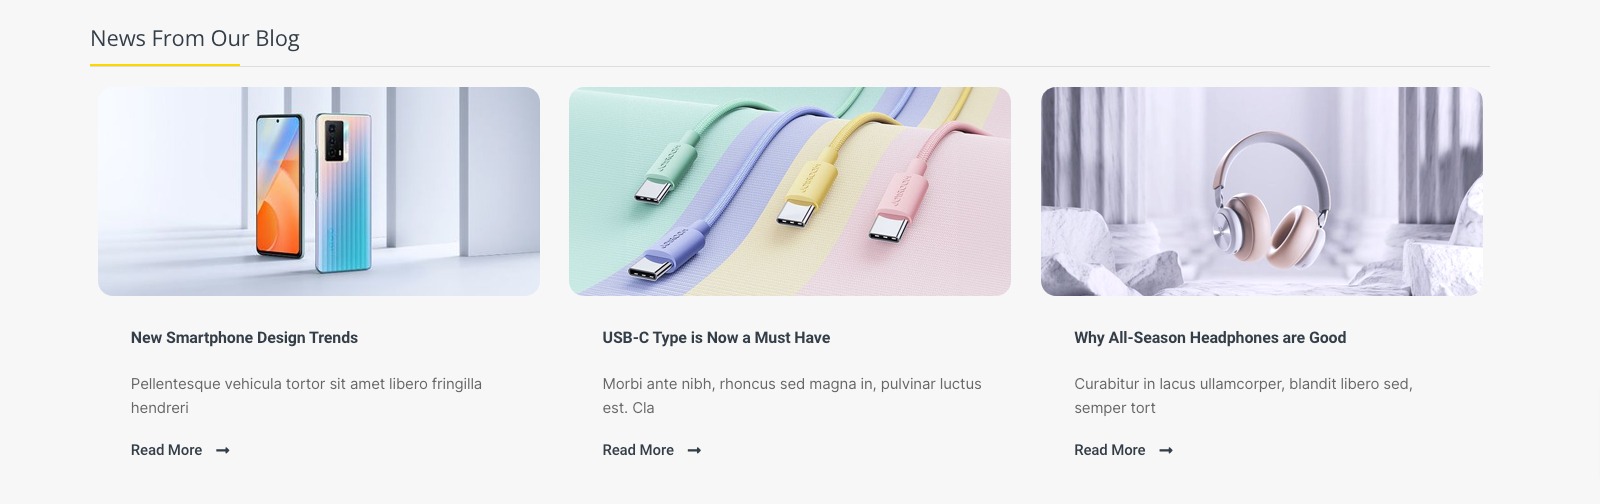Click Read More under the smartphone article
Viewport: 1600px width, 504px height.
click(166, 450)
